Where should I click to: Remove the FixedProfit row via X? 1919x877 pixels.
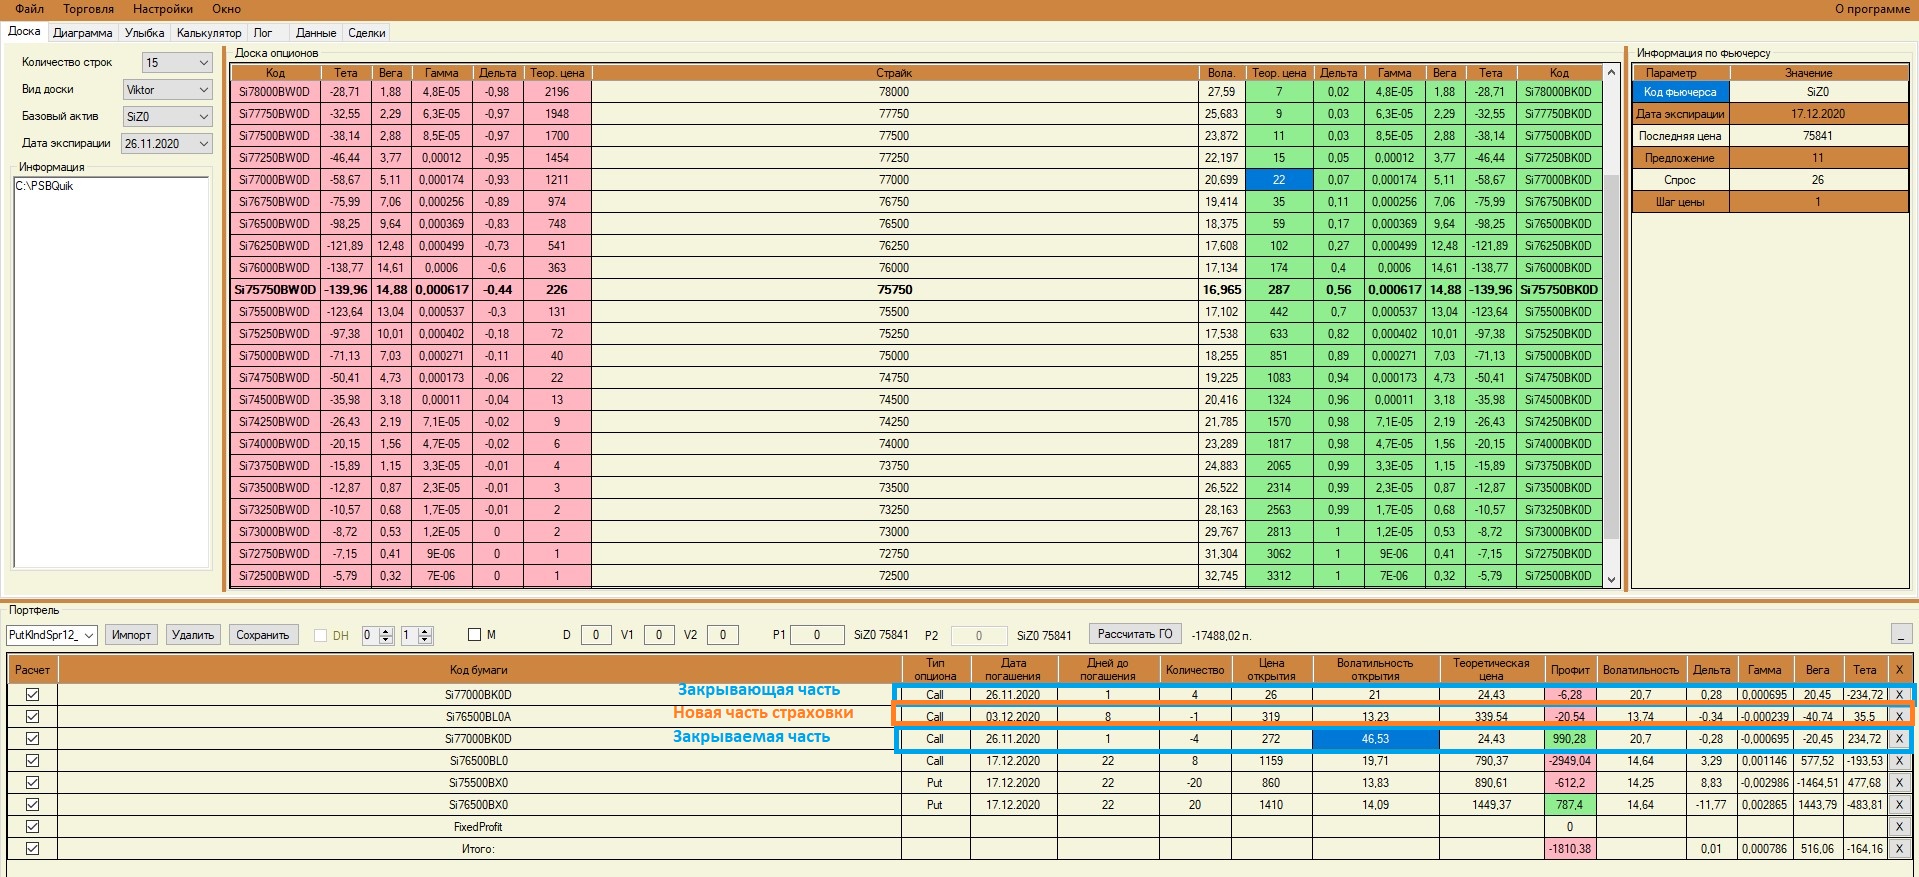(1899, 826)
